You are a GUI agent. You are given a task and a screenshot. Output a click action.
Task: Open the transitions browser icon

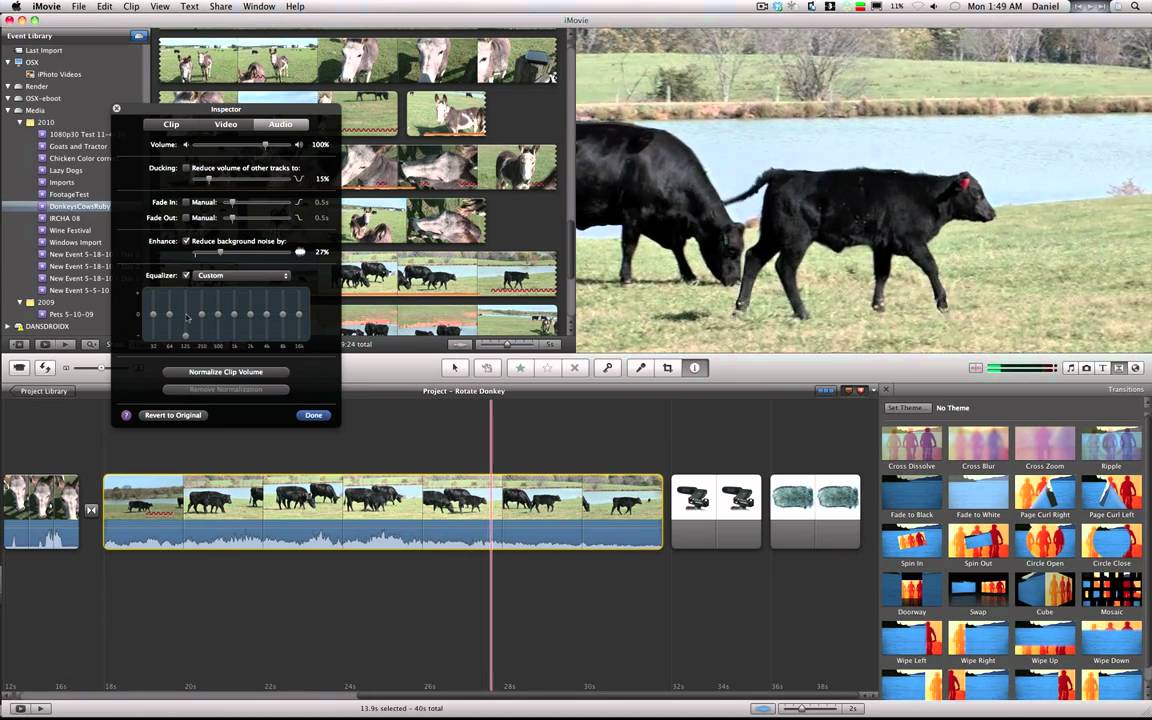1119,368
